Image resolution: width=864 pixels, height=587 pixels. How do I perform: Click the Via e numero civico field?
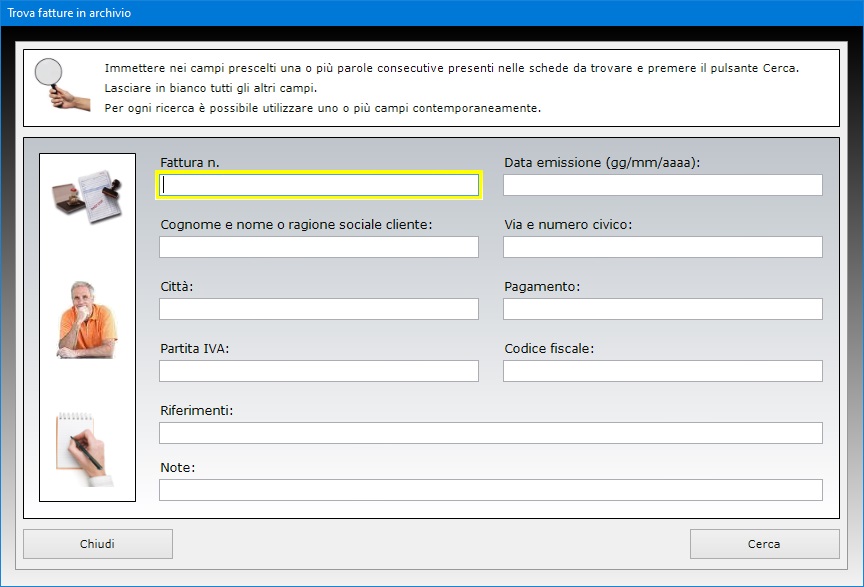[663, 247]
